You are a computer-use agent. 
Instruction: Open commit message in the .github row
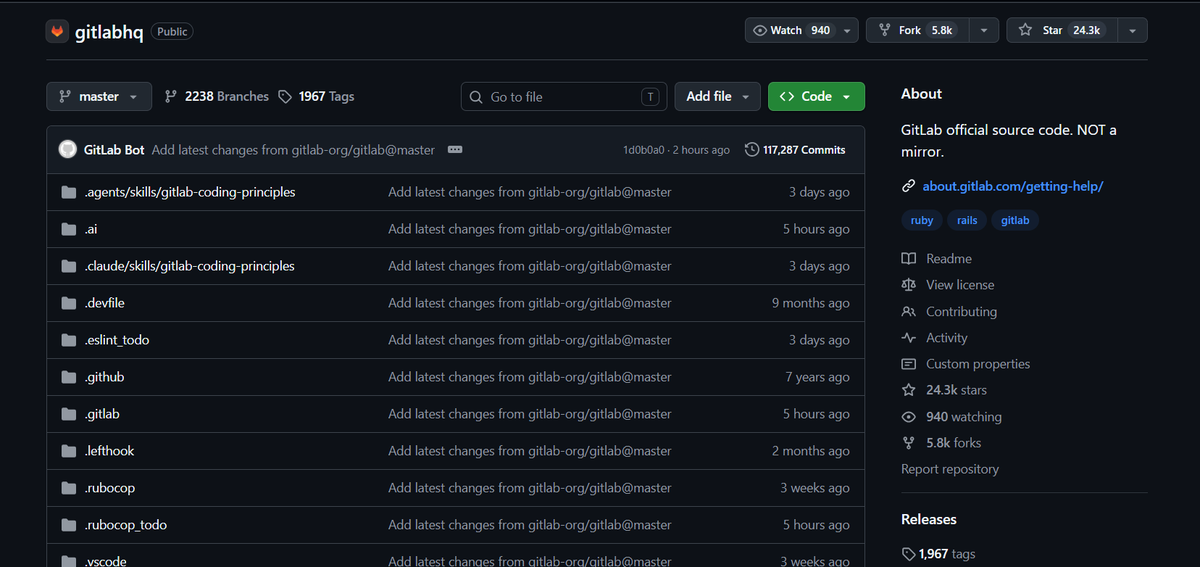click(x=530, y=377)
